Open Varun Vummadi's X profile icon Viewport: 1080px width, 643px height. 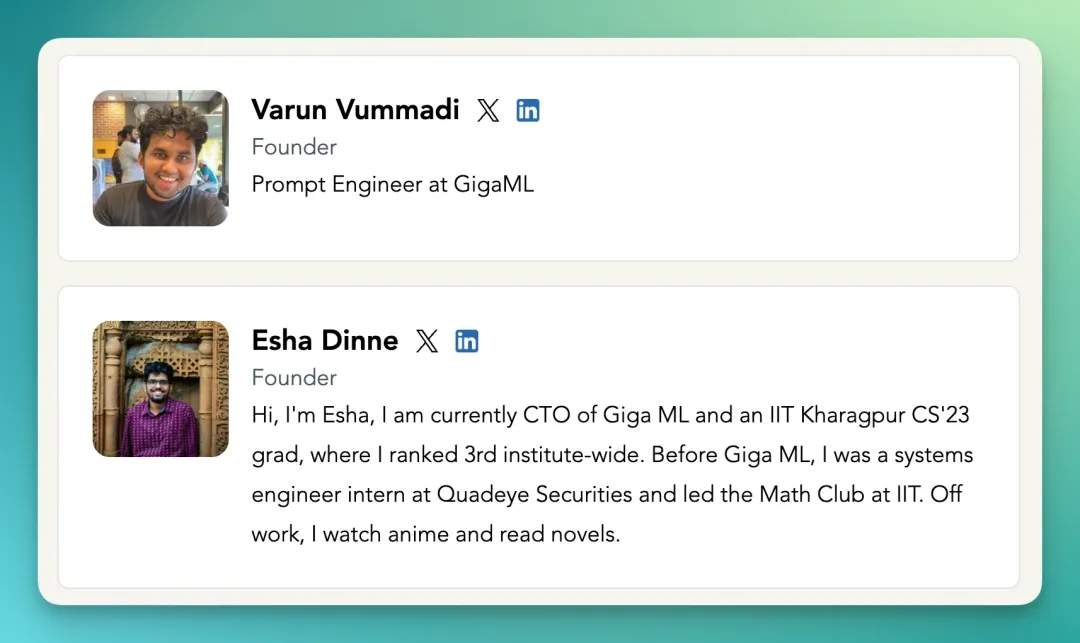click(488, 110)
